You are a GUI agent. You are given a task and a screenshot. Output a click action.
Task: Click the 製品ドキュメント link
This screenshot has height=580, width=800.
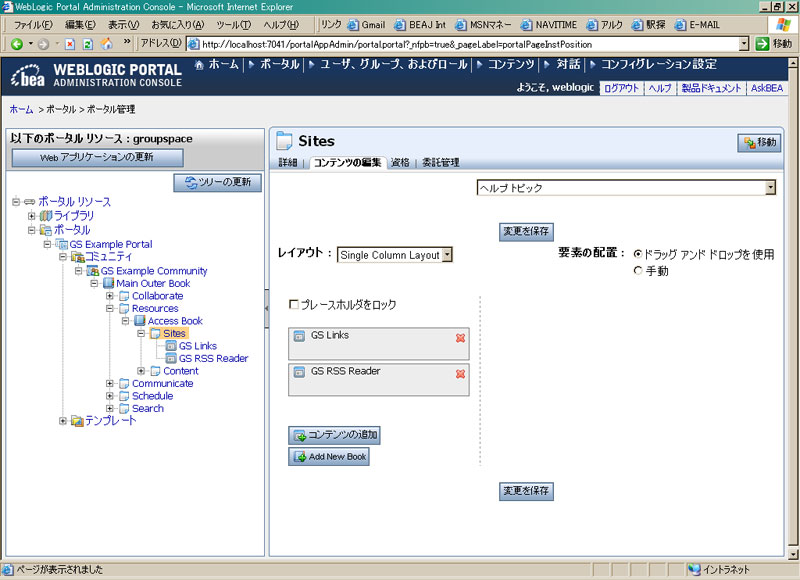pyautogui.click(x=711, y=88)
